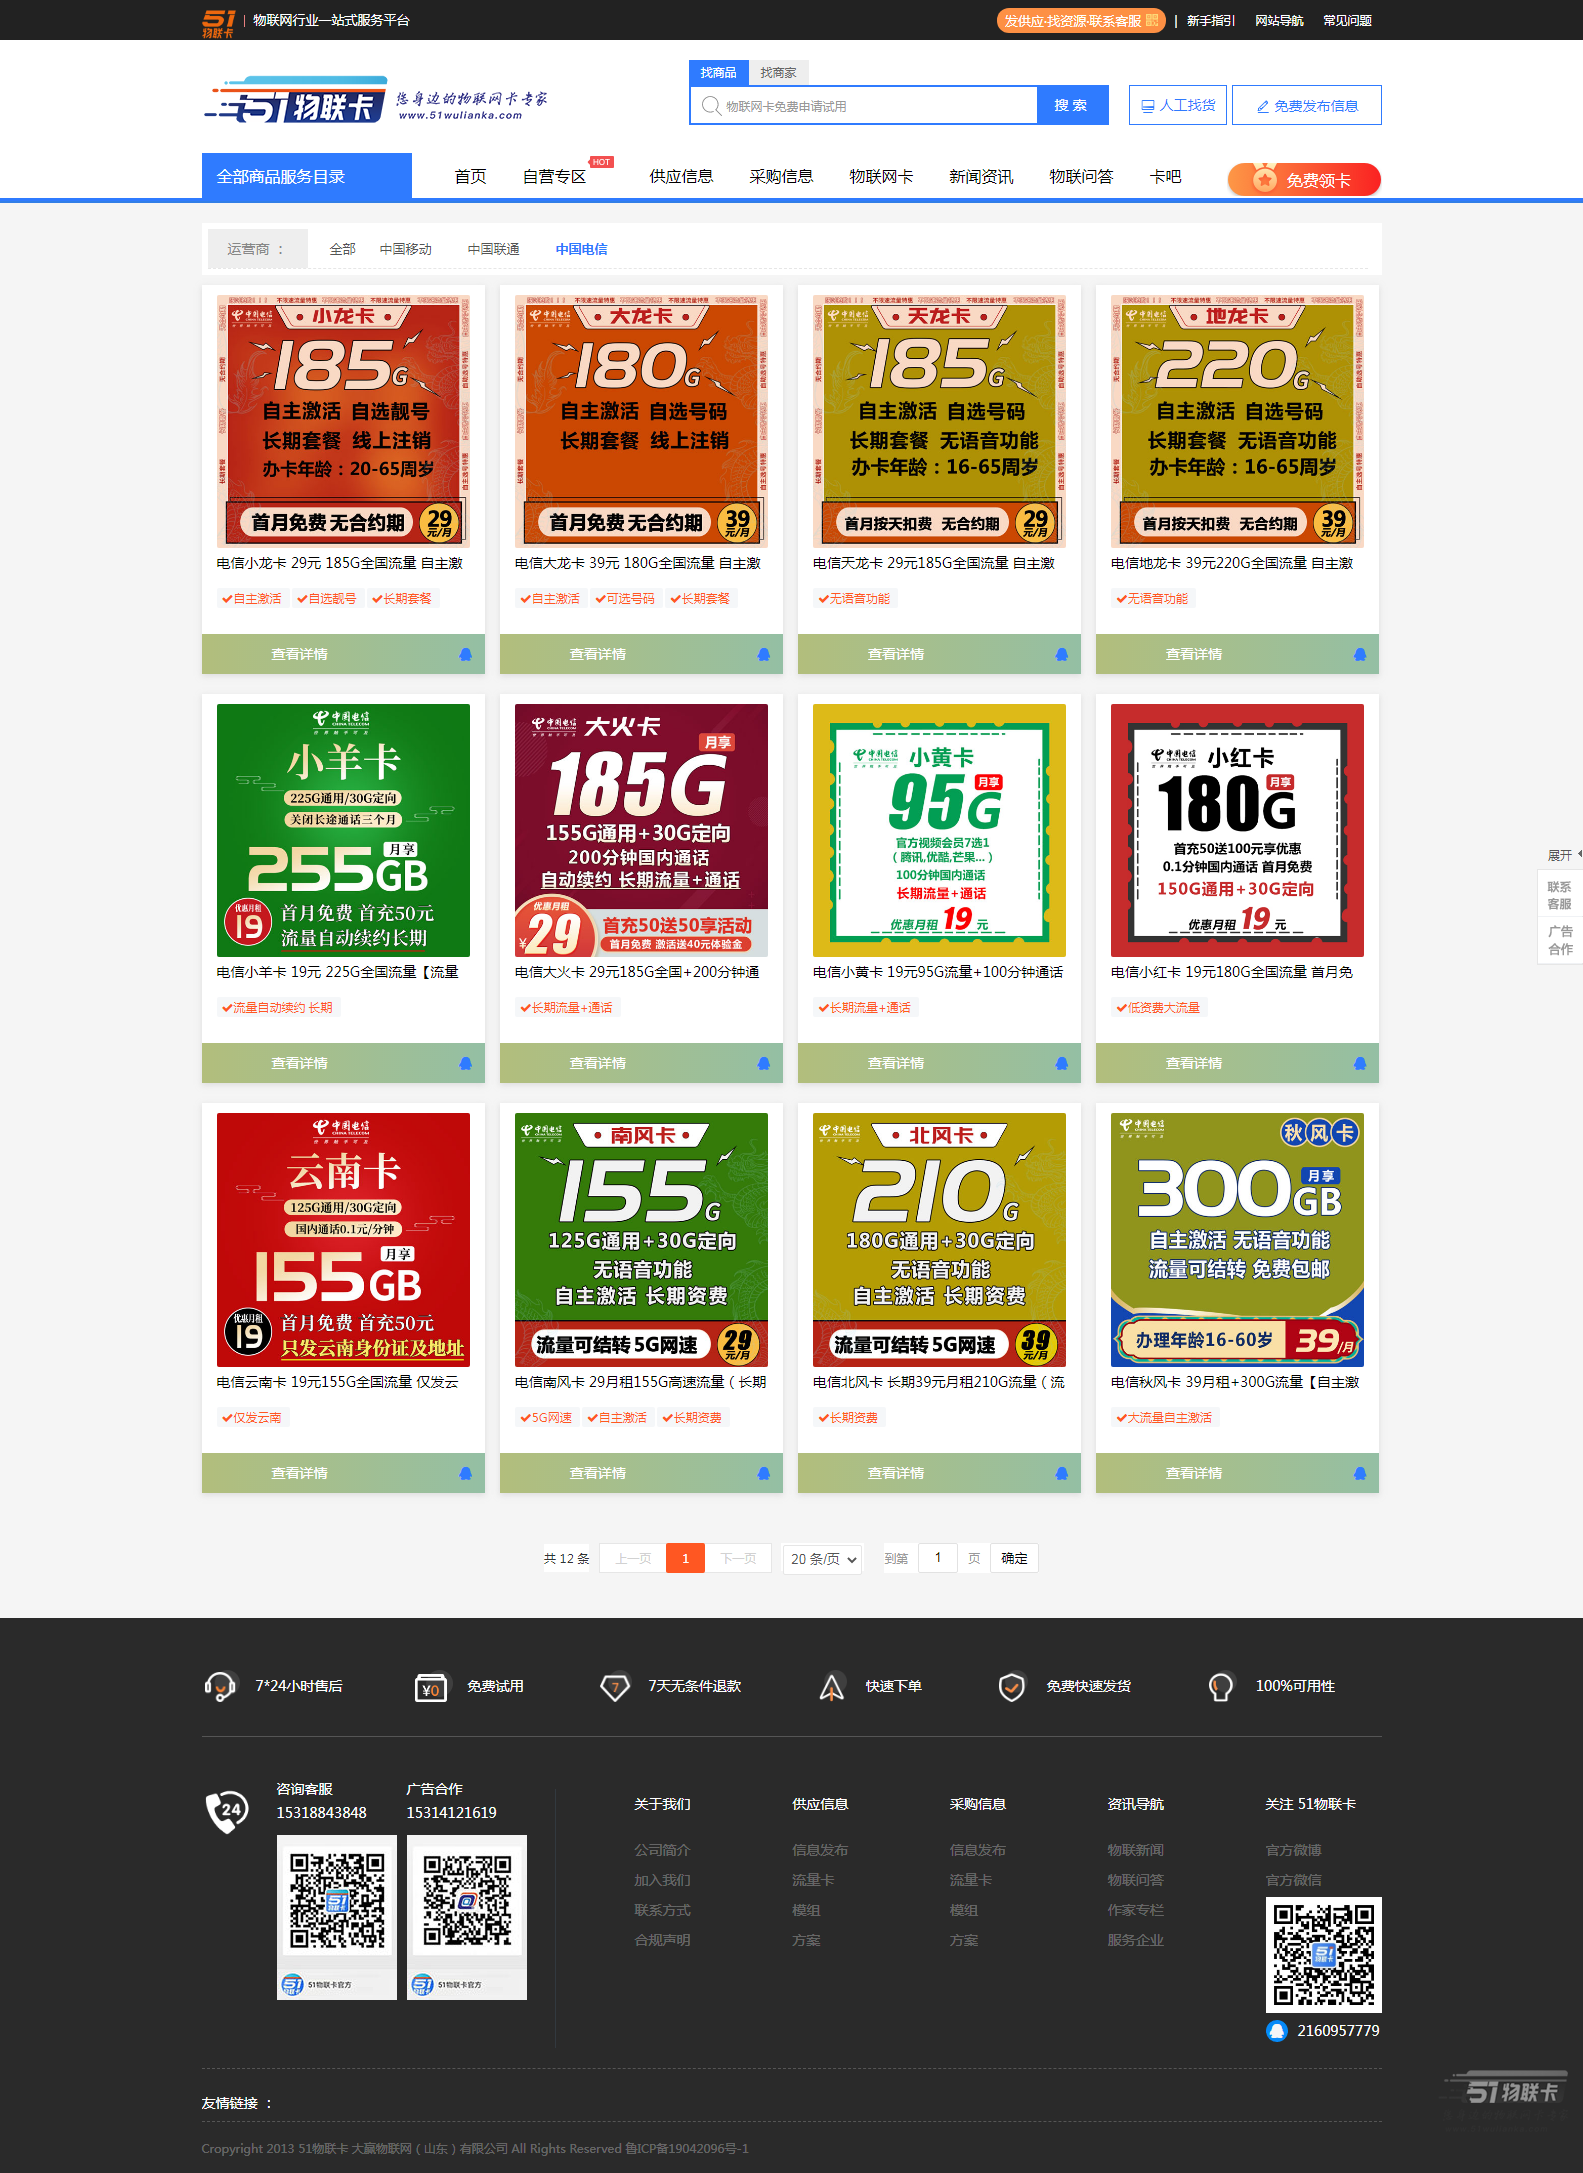1583x2173 pixels.
Task: Click the 免费试用 ¥0 icon
Action: point(431,1687)
